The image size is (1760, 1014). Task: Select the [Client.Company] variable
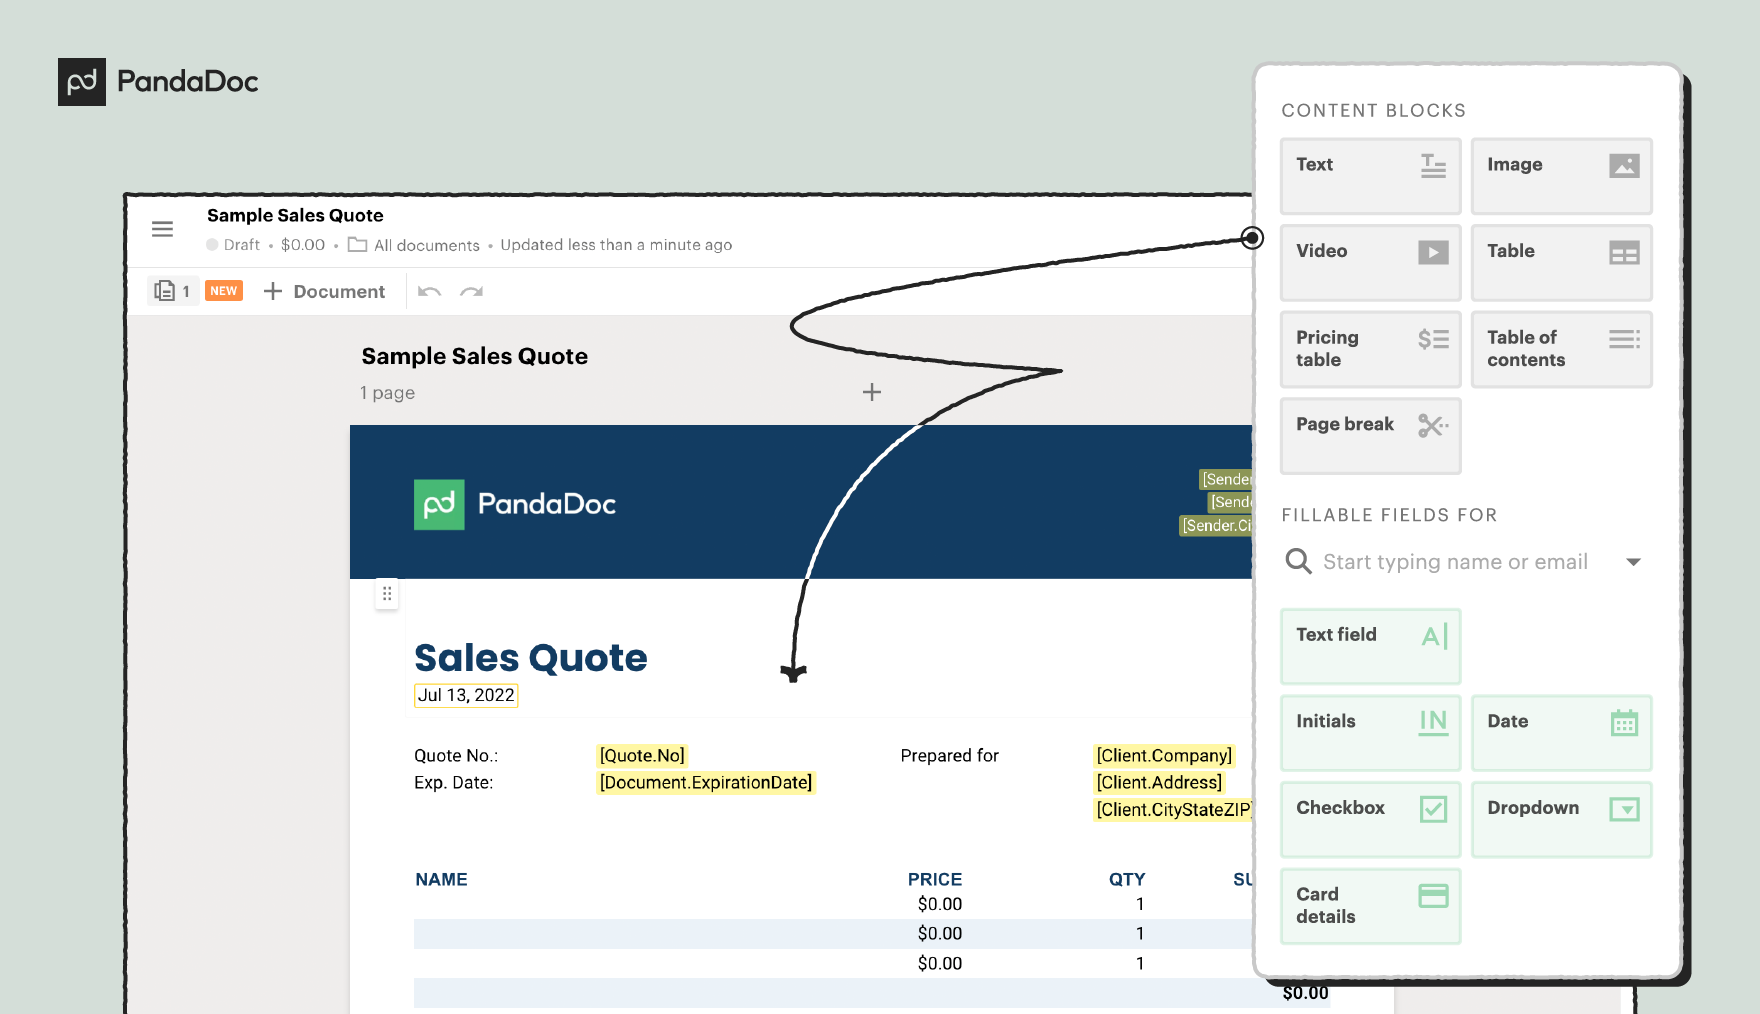pyautogui.click(x=1164, y=755)
